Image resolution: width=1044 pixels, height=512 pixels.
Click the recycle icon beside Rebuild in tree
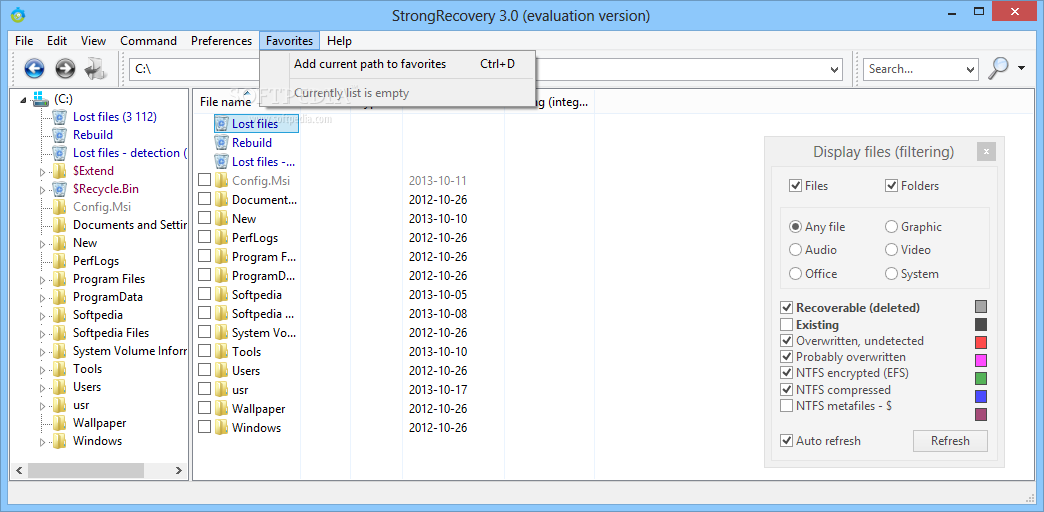[60, 135]
